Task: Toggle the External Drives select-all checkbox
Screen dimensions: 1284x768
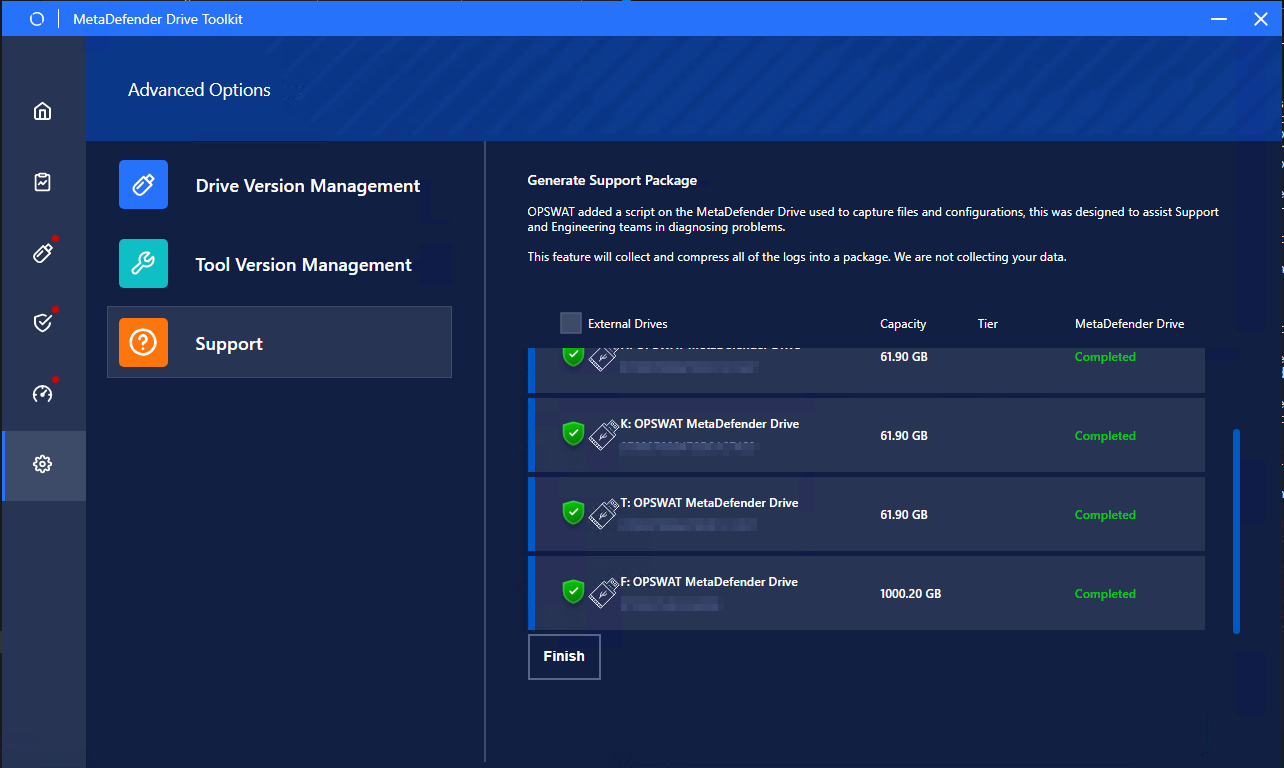Action: 571,323
